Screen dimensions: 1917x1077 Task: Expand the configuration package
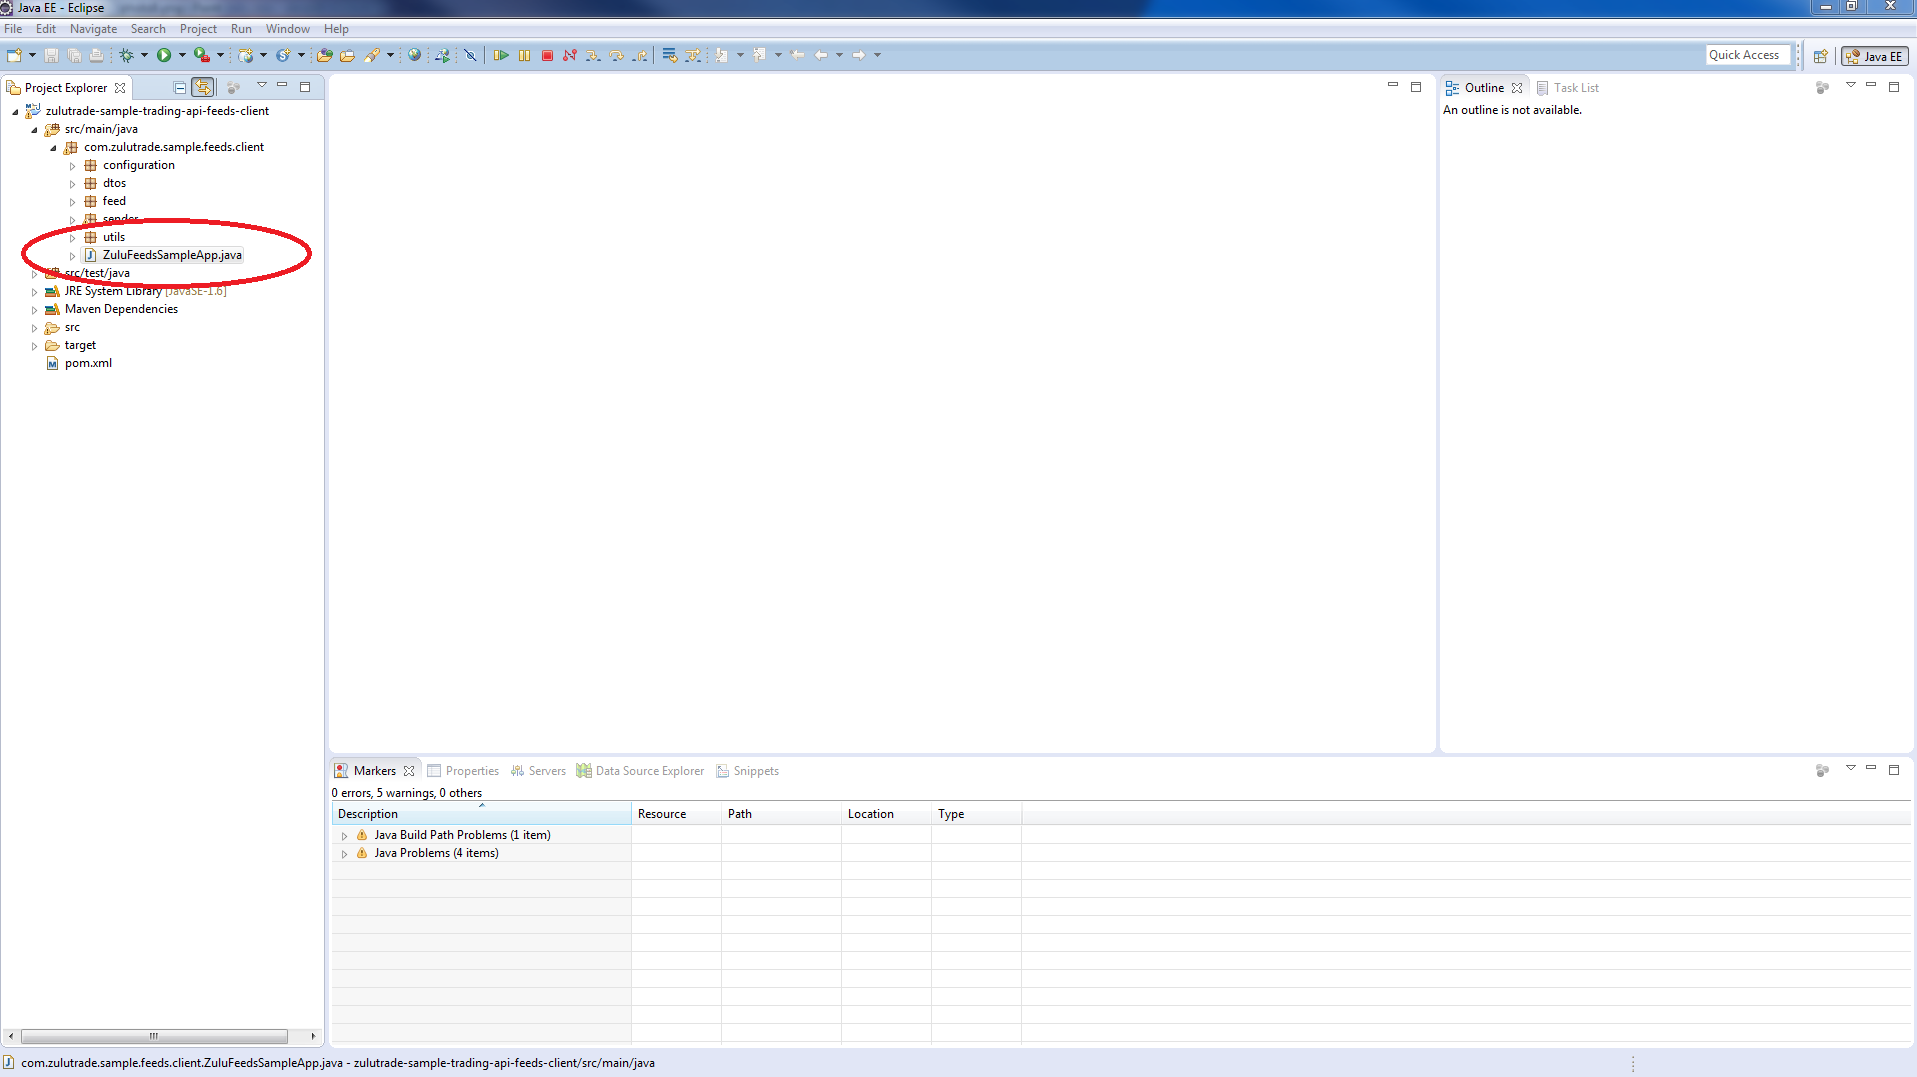point(73,166)
